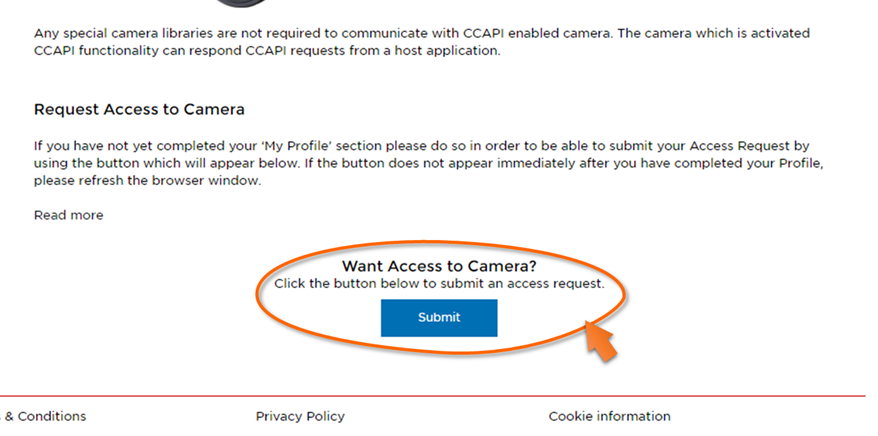Click the 'Want Access to Camera?' heading
878x436 pixels.
tap(439, 266)
